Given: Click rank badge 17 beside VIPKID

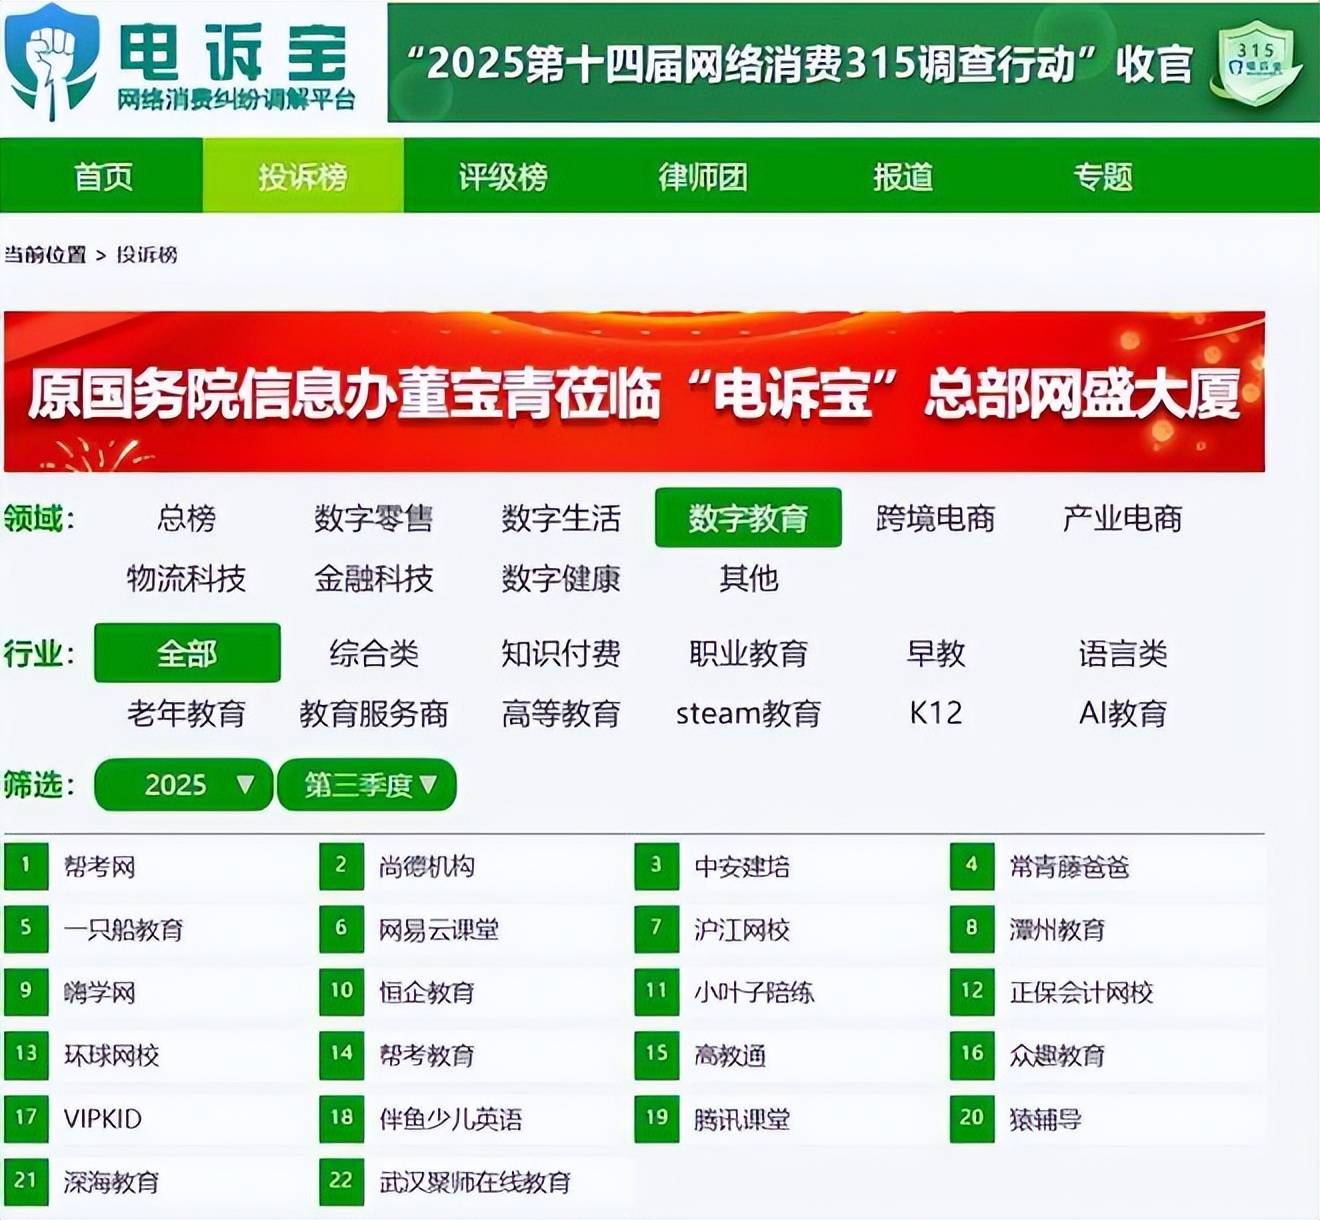Looking at the screenshot, I should pyautogui.click(x=26, y=1118).
